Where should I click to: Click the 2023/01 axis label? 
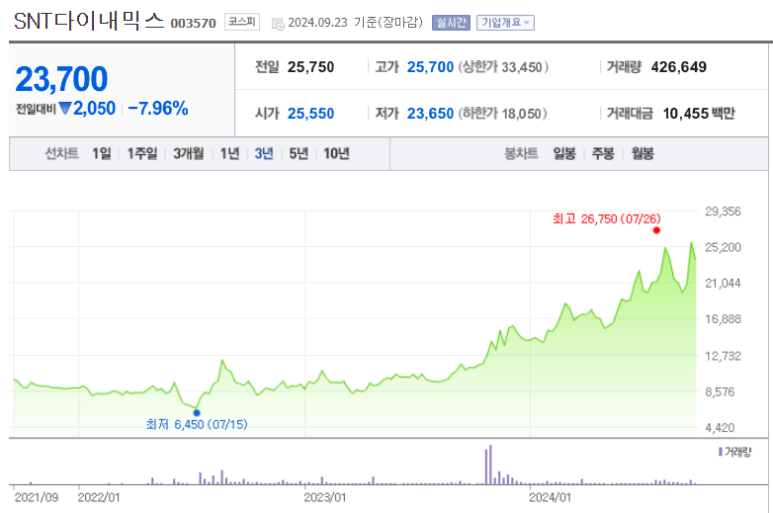pyautogui.click(x=325, y=497)
